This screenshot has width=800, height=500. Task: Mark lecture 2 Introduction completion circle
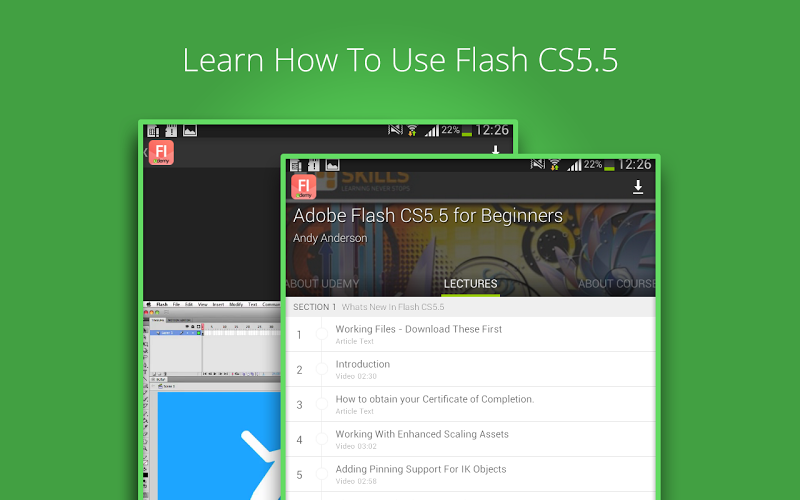[x=322, y=369]
